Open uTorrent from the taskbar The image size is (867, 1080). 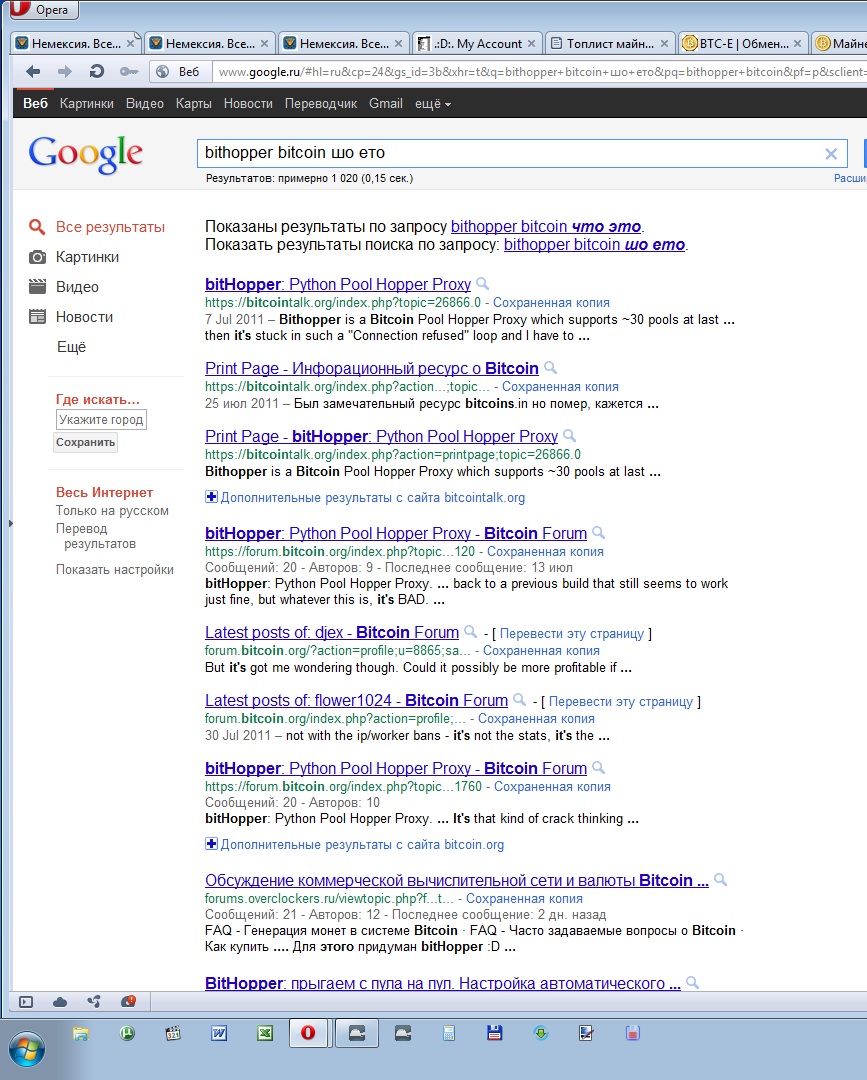(127, 1033)
